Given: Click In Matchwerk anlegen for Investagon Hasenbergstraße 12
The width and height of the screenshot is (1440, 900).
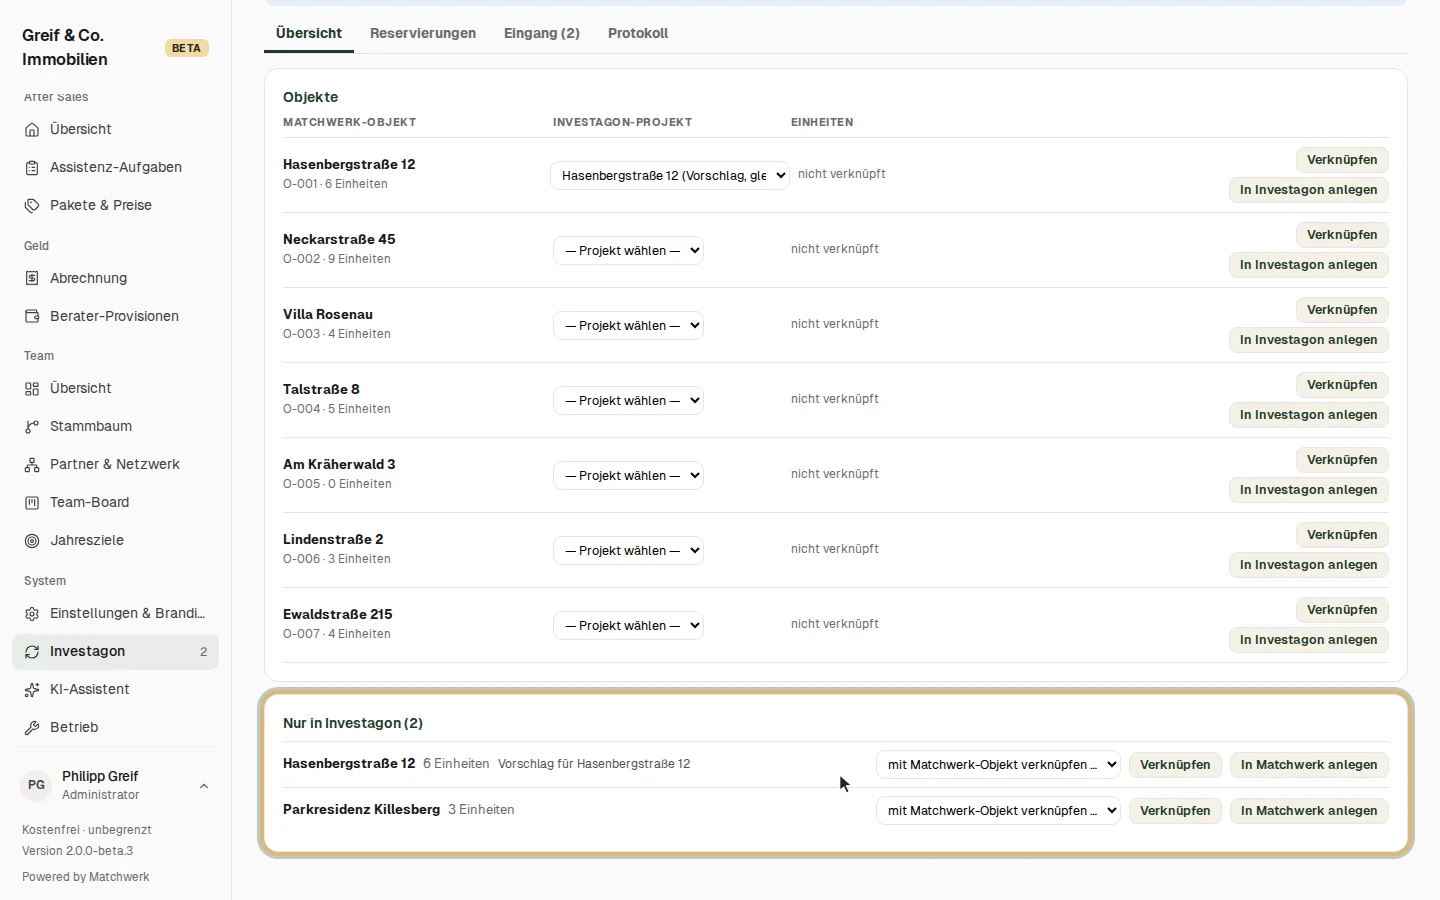Looking at the screenshot, I should (1309, 765).
